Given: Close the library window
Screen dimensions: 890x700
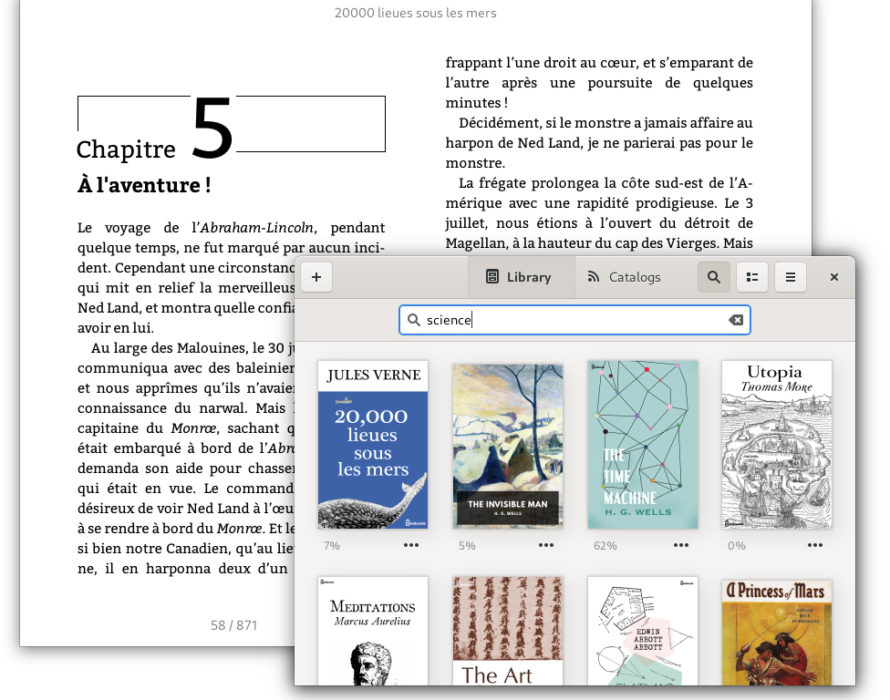Looking at the screenshot, I should [834, 277].
